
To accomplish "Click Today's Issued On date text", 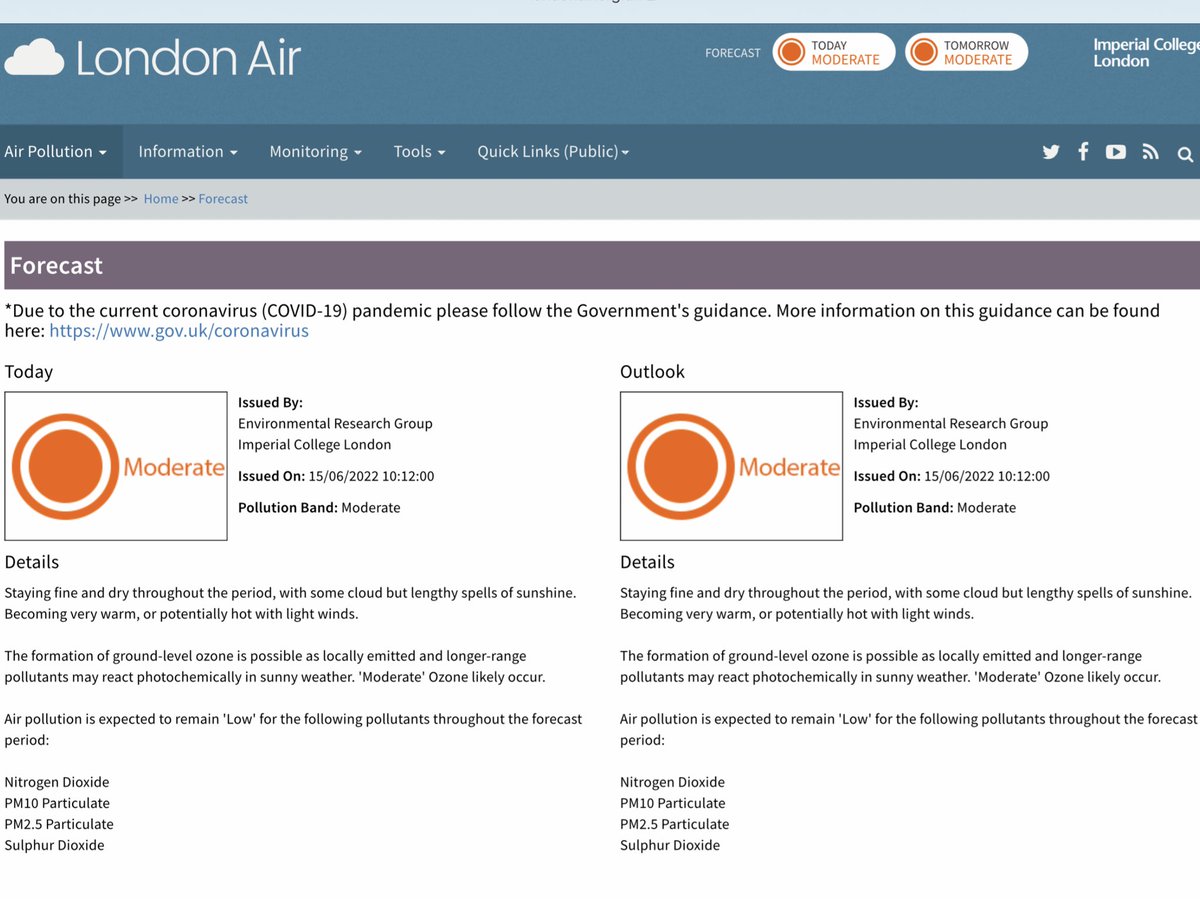I will coord(336,476).
